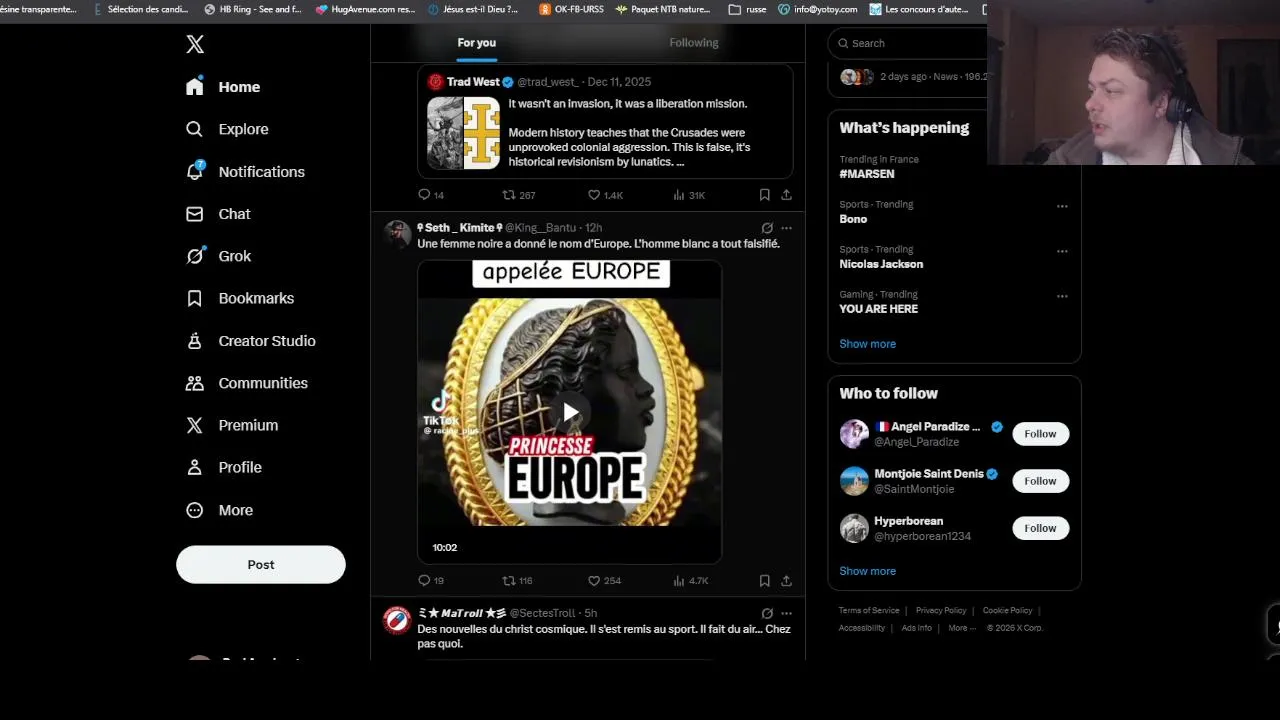Open Communities from the sidebar
The height and width of the screenshot is (720, 1280).
246,383
